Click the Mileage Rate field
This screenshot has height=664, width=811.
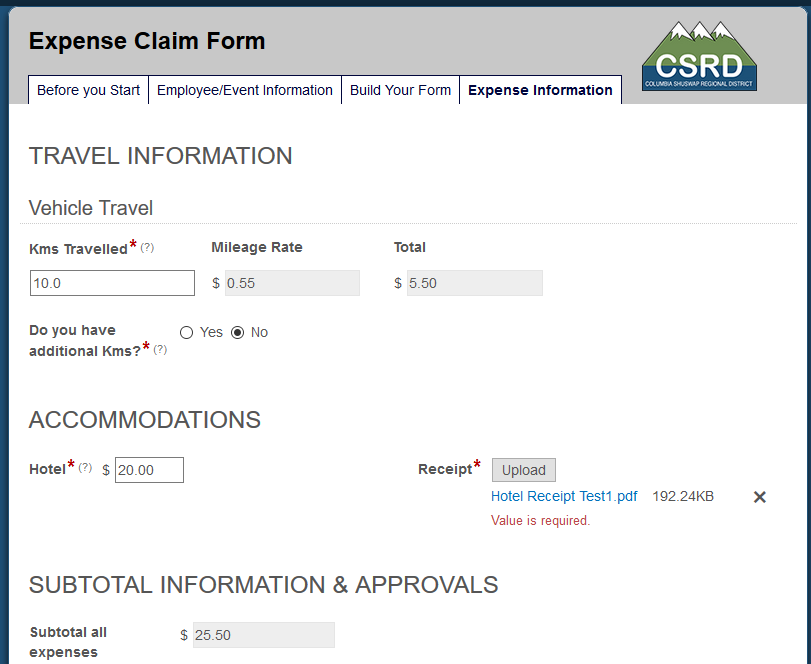(x=292, y=283)
